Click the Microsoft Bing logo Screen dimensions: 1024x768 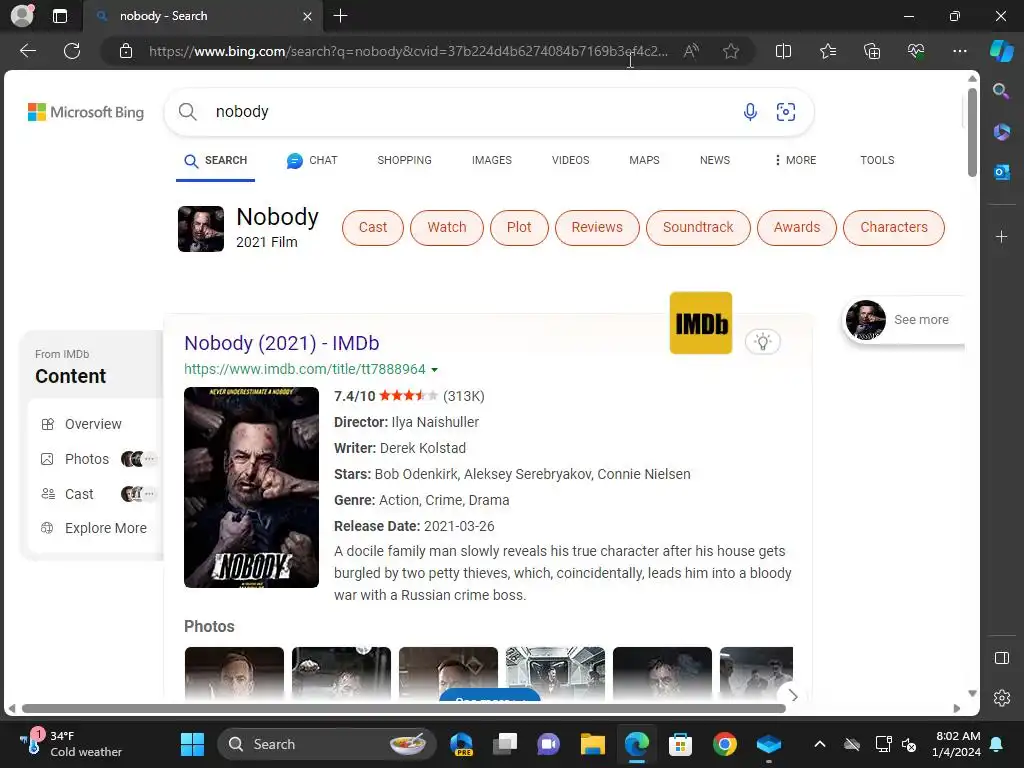(86, 112)
